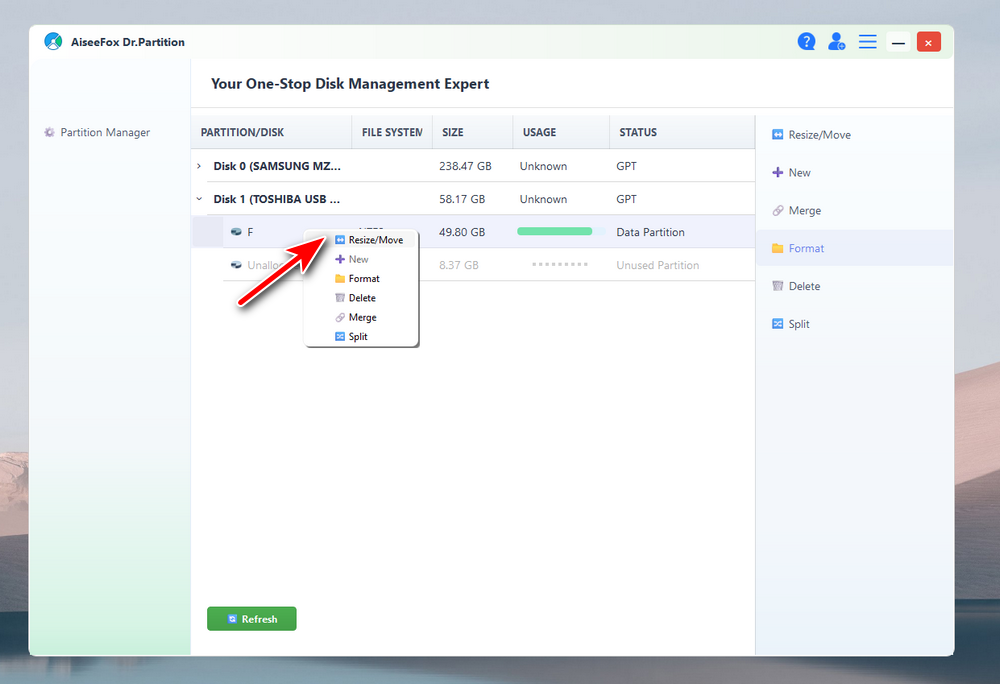Expand Disk 0 SAMSUNG tree row
The image size is (1000, 684).
pyautogui.click(x=199, y=166)
